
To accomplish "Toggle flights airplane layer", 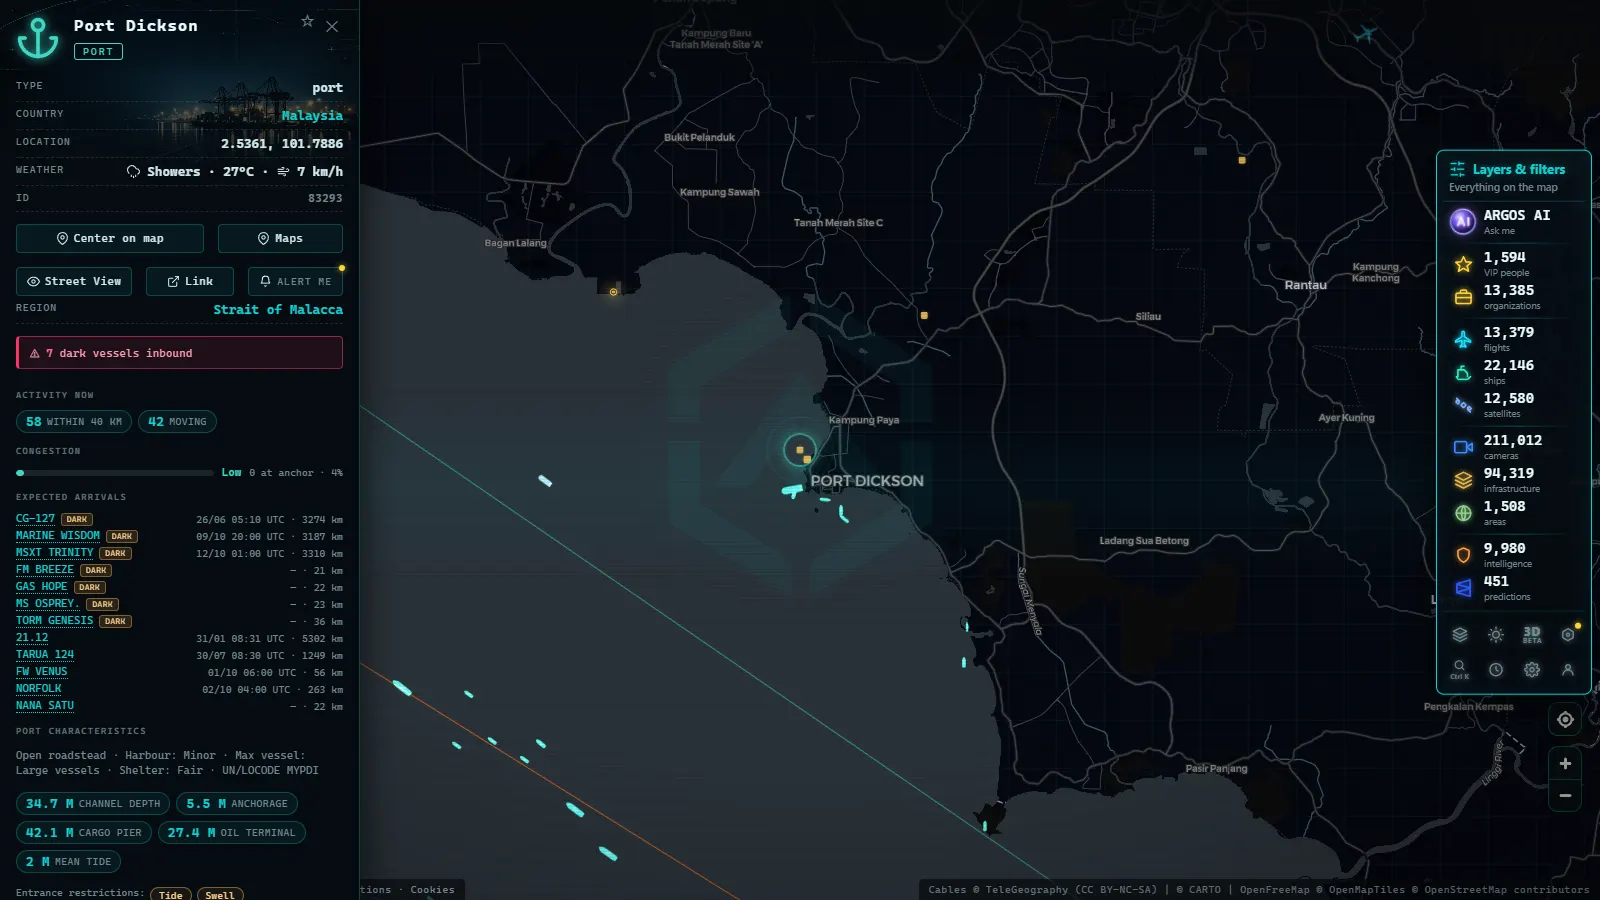I will [1463, 339].
